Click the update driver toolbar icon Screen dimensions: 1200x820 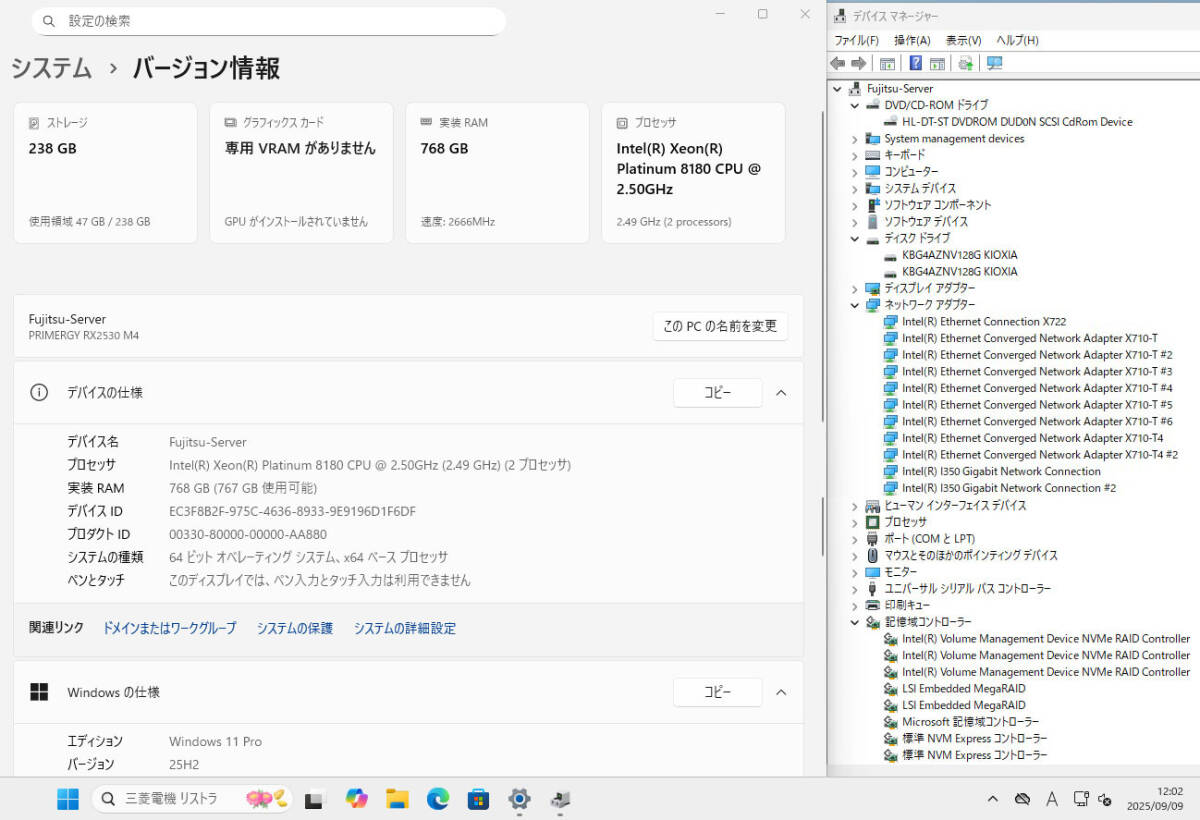pos(965,63)
